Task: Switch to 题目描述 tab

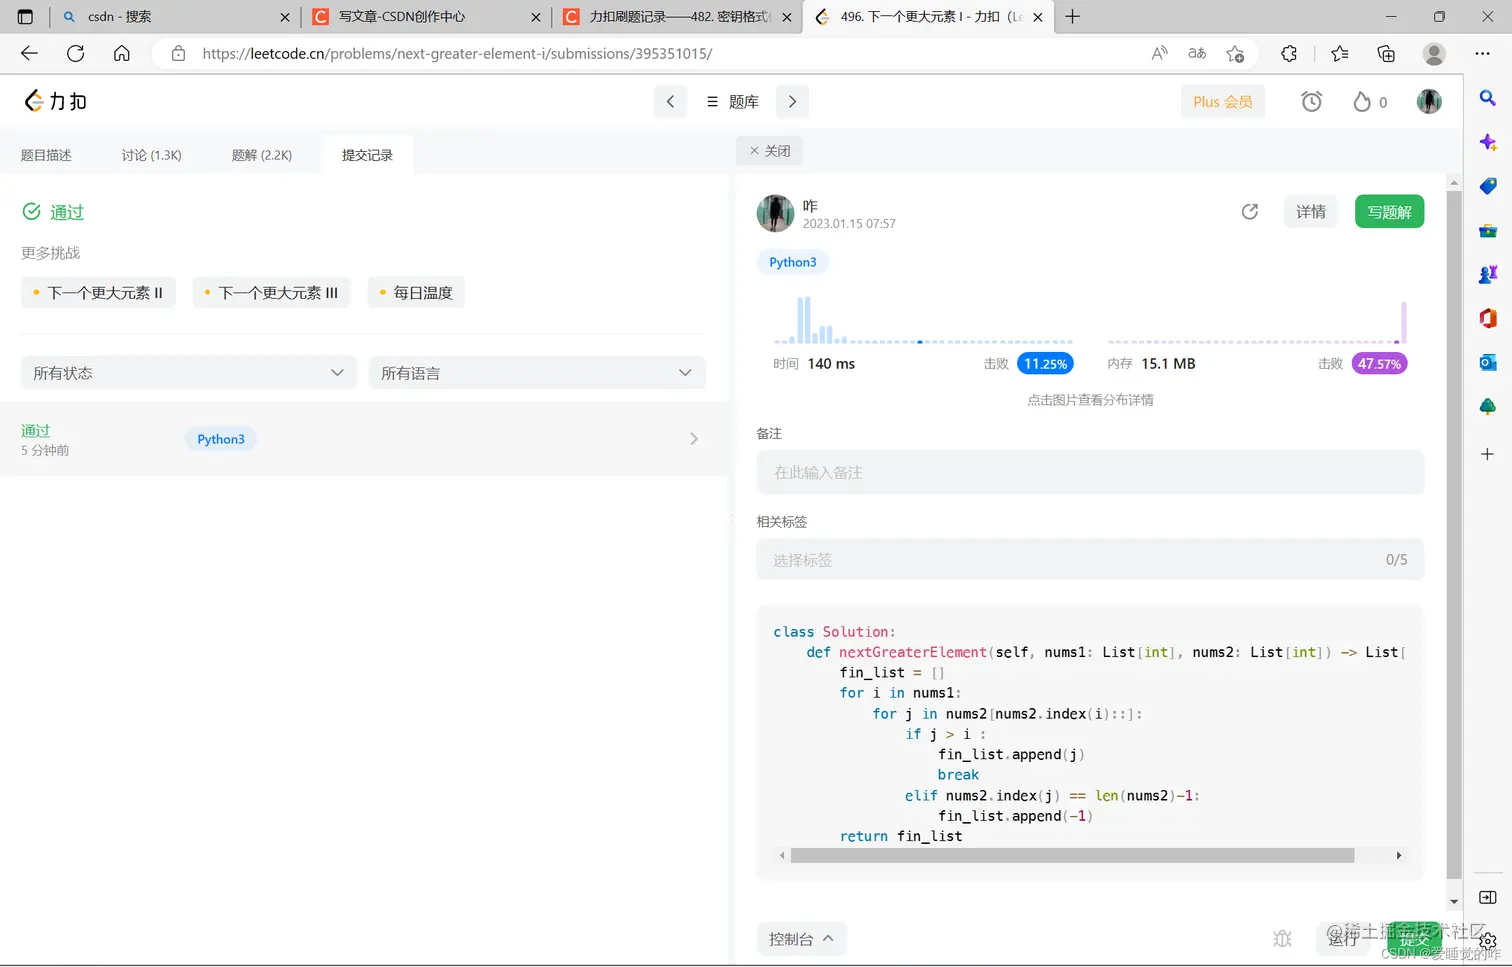Action: click(46, 155)
